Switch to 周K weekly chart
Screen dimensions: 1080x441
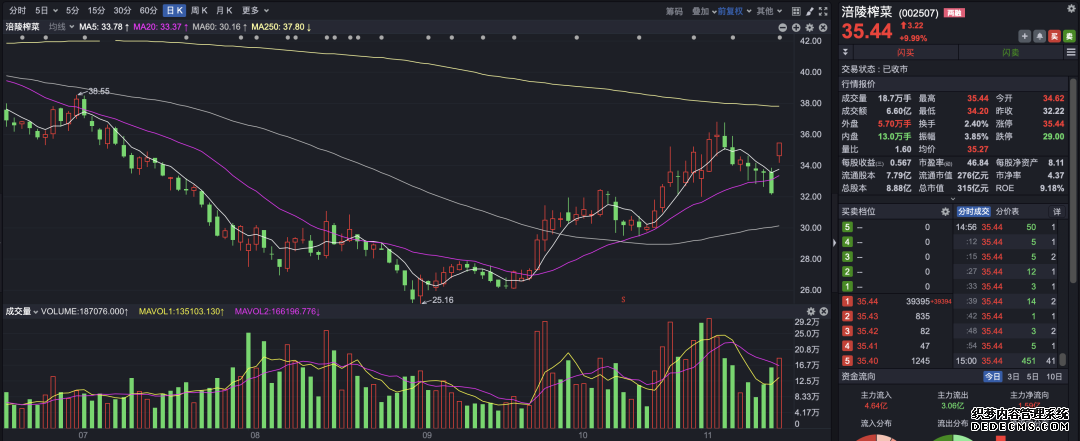tap(199, 10)
